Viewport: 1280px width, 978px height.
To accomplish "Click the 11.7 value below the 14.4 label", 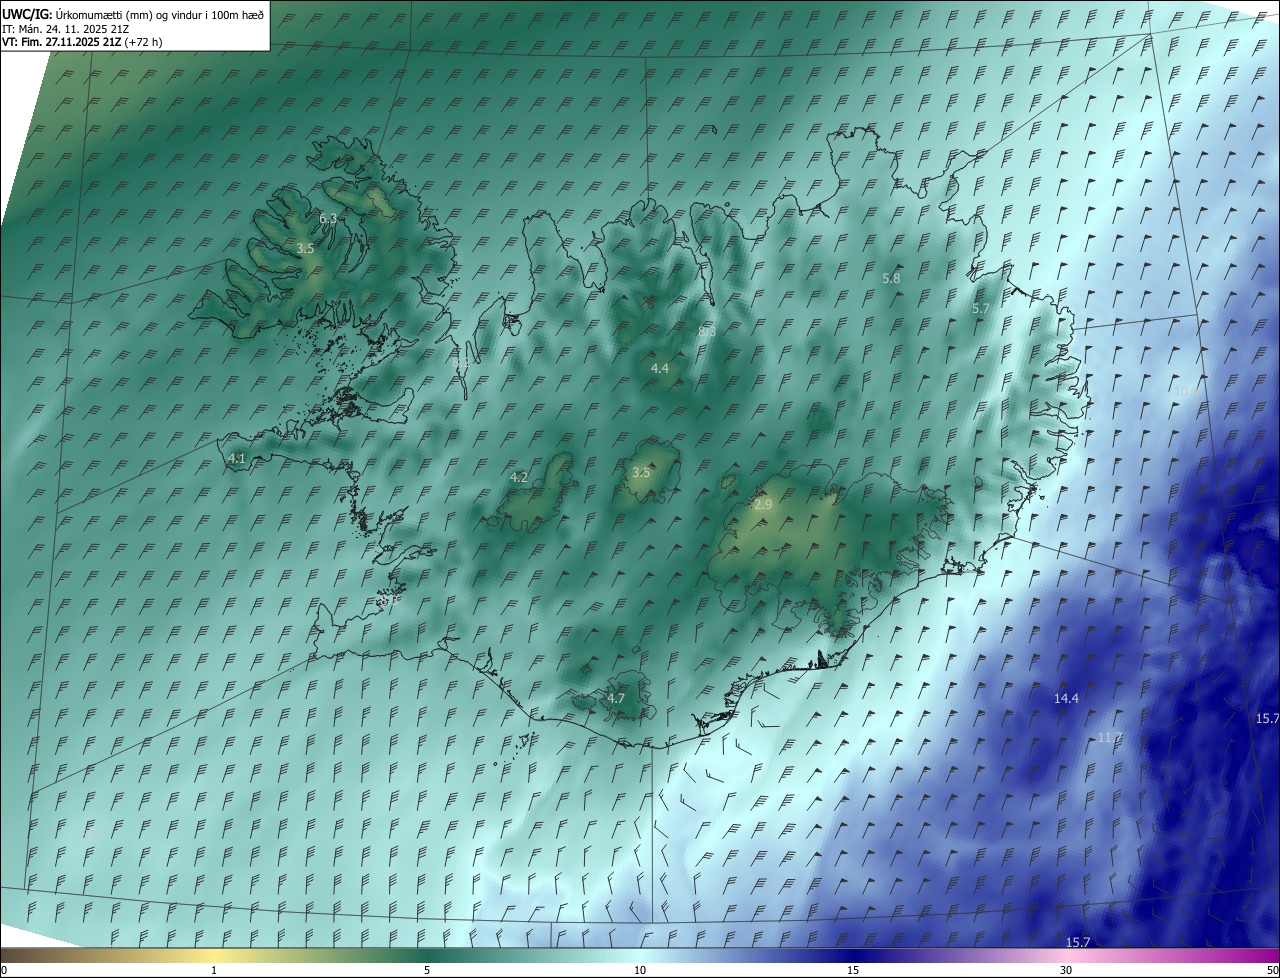I will point(1110,737).
